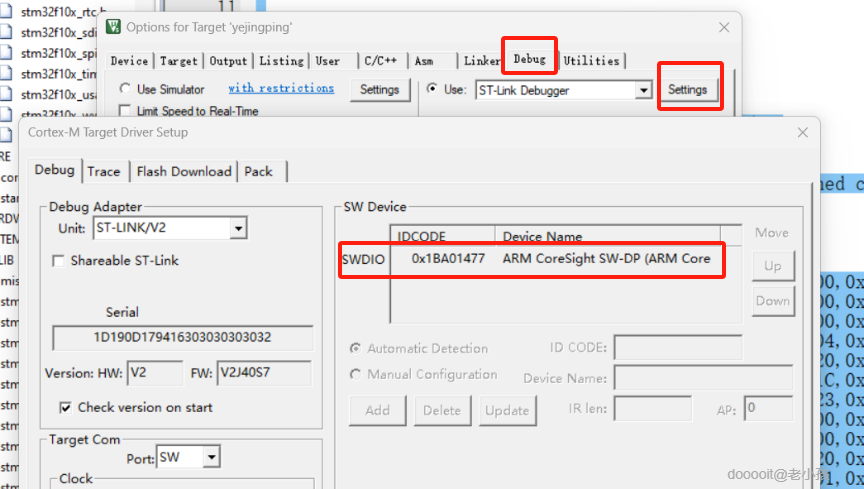Select the Use Simulator radio button
The image size is (864, 489).
[125, 89]
